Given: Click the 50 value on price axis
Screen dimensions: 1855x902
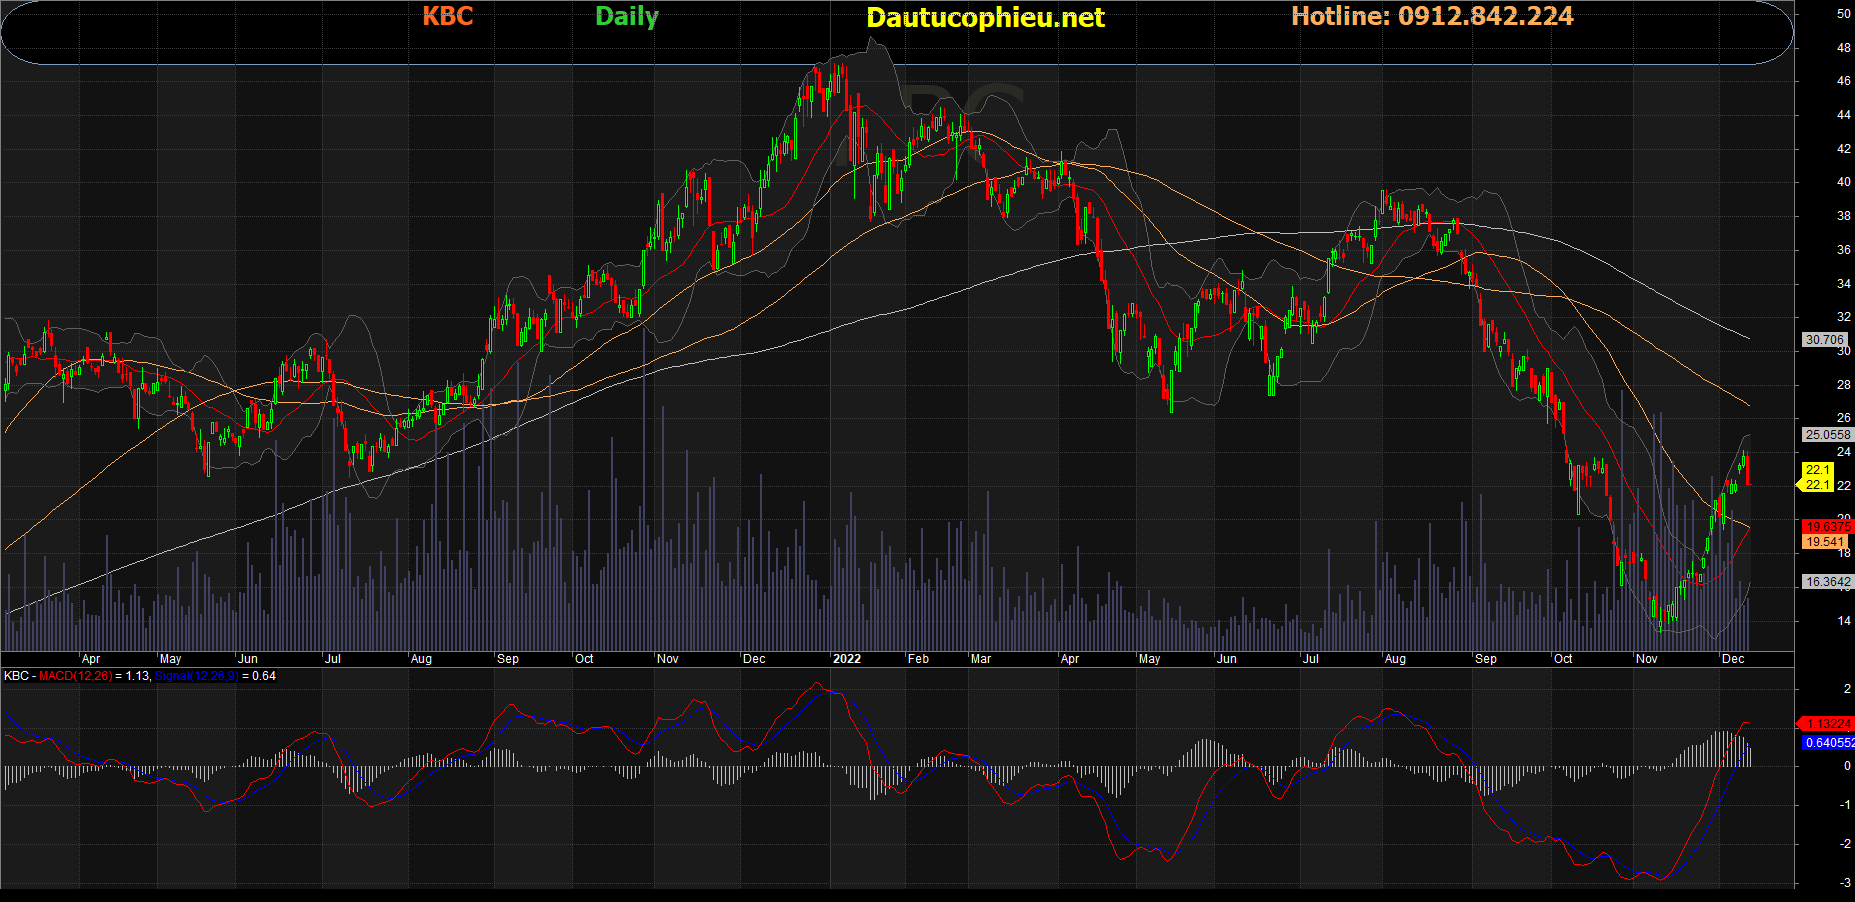Looking at the screenshot, I should [x=1843, y=14].
